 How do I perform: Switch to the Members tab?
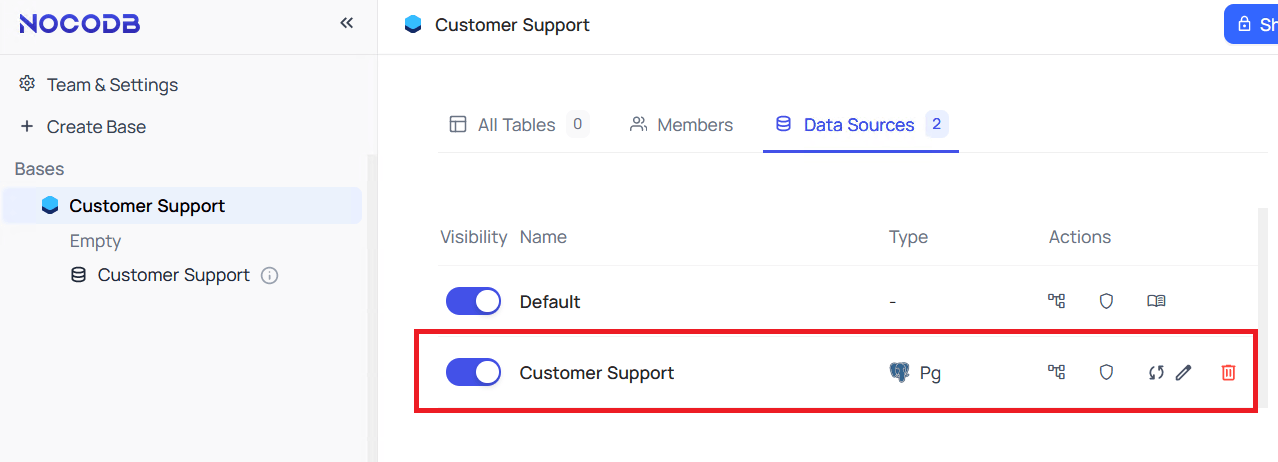click(694, 125)
